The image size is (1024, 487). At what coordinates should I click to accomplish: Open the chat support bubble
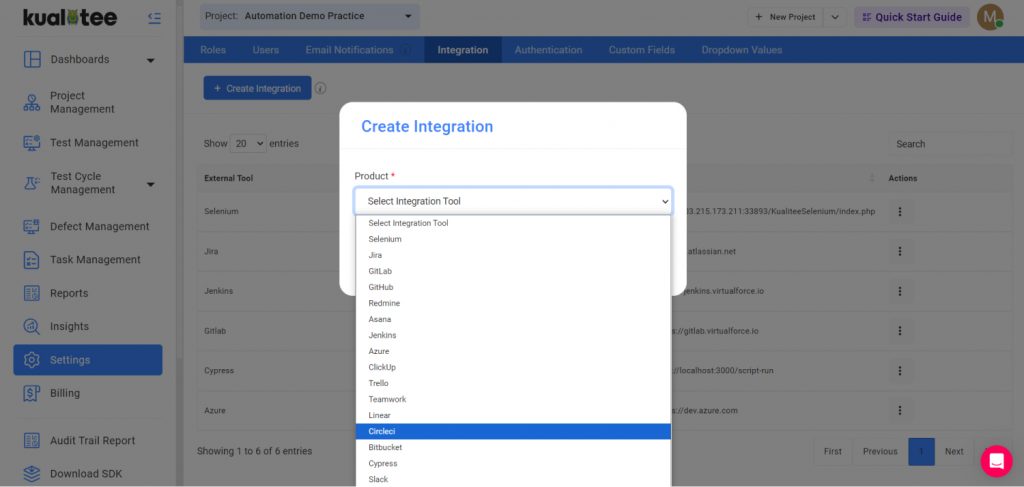click(996, 461)
